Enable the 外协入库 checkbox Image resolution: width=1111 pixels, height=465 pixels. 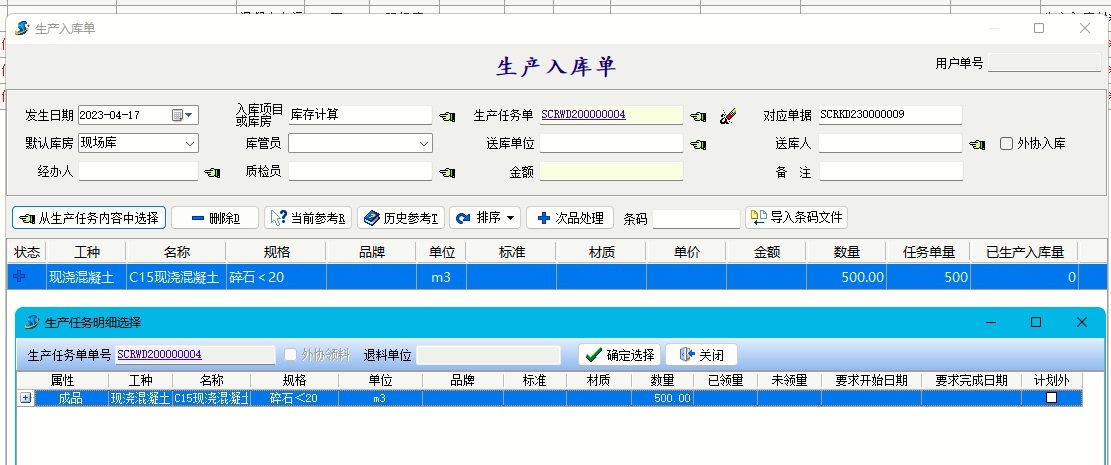[1007, 144]
